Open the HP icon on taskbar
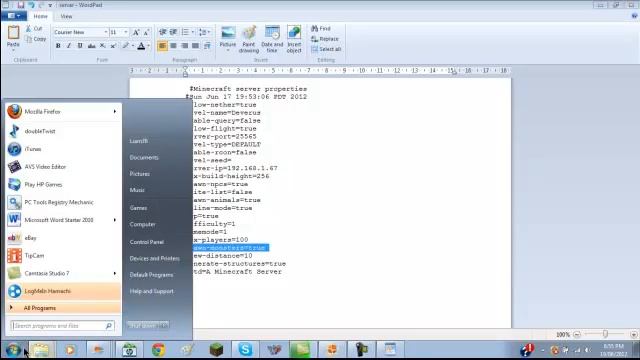This screenshot has height=360, width=640. tap(129, 350)
